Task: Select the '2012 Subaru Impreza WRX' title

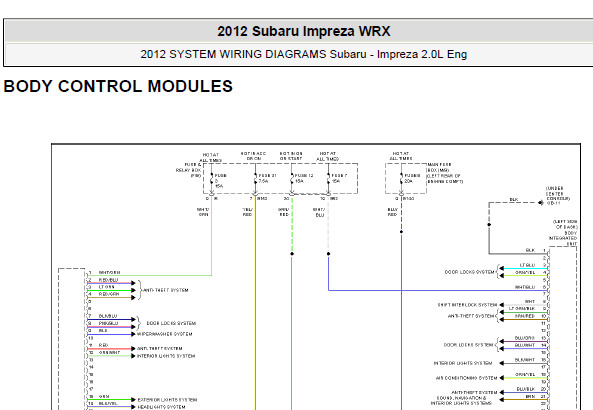Action: click(304, 31)
